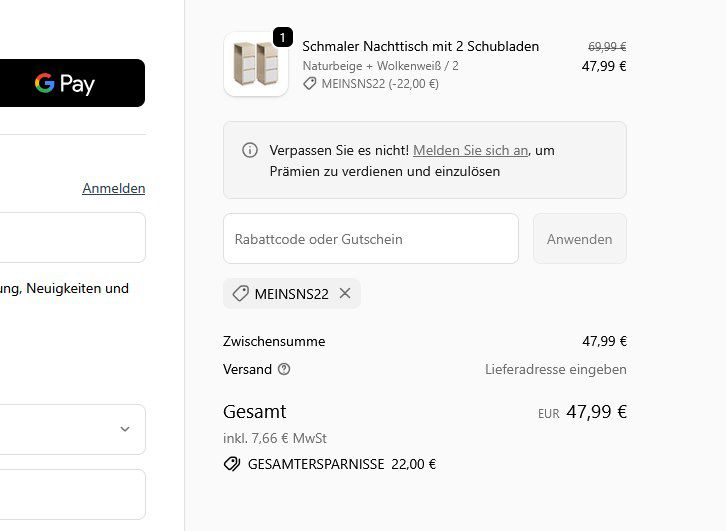Click the Gesamt total amount 47,99 €

pos(596,411)
